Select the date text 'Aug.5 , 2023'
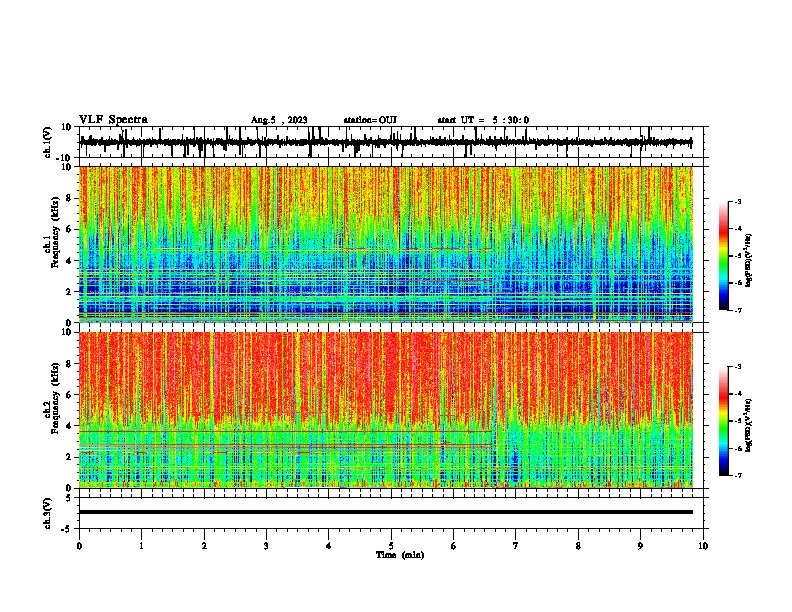Viewport: 792px width, 612px height. click(279, 120)
